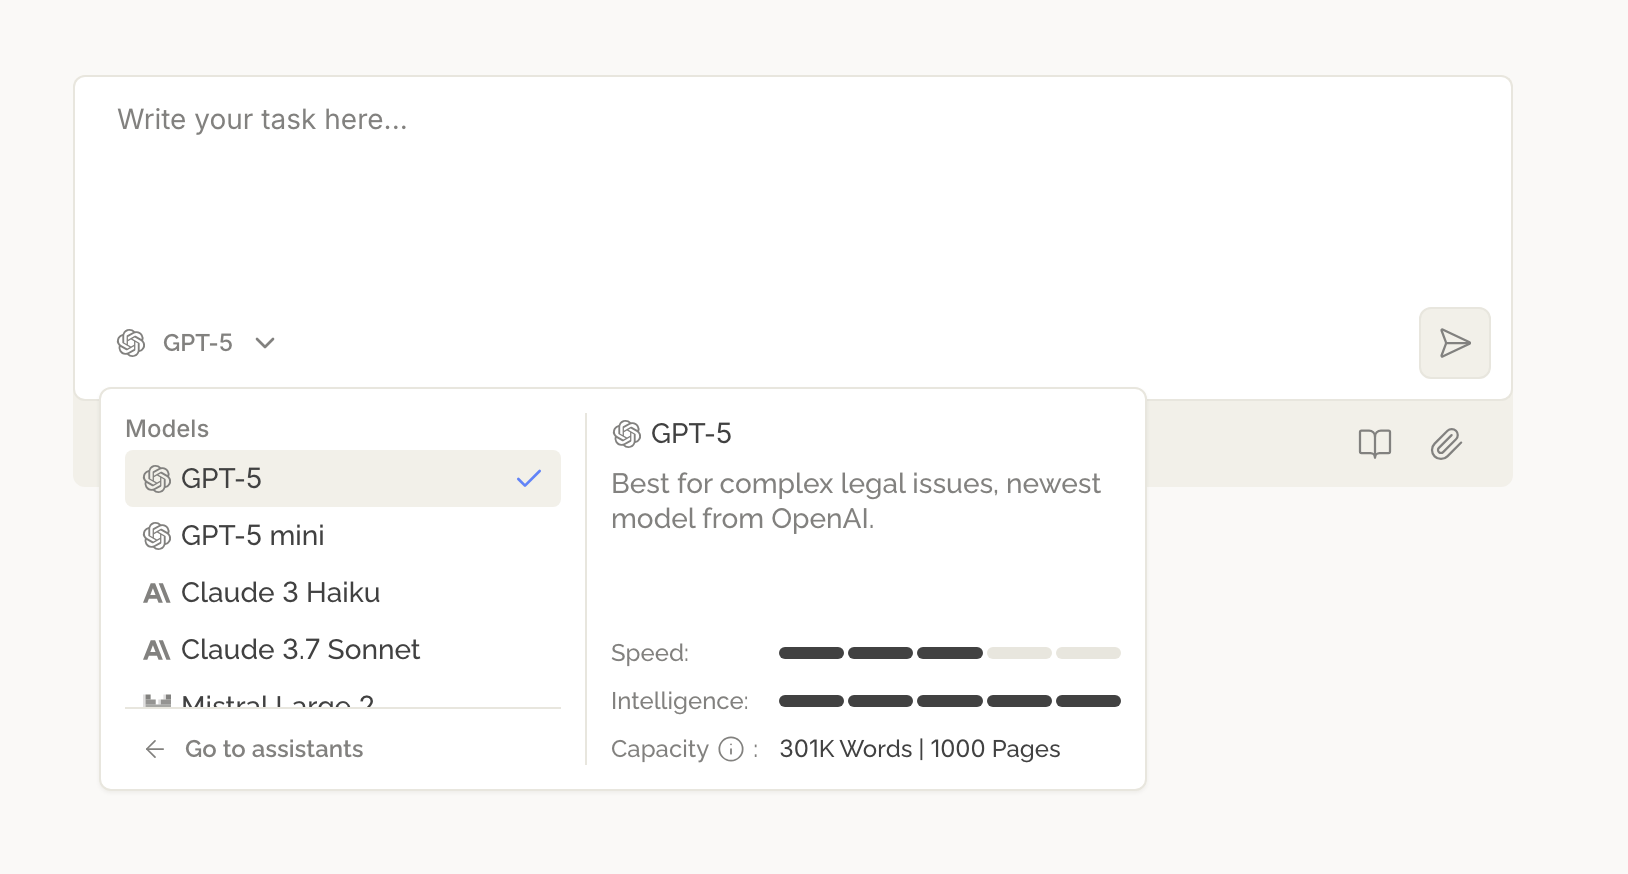Go to assistants link
The width and height of the screenshot is (1628, 874).
tap(274, 749)
